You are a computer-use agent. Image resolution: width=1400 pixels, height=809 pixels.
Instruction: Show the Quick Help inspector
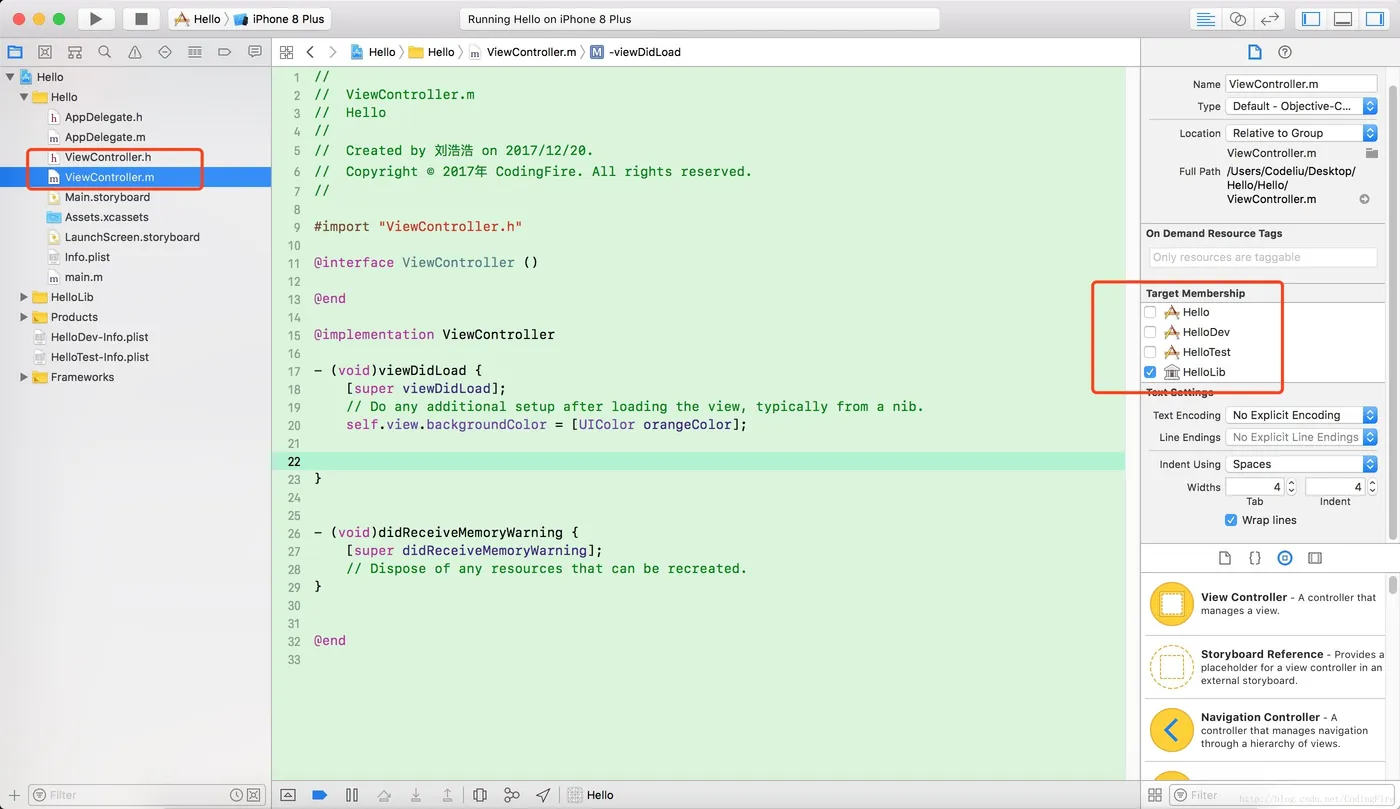[x=1285, y=52]
